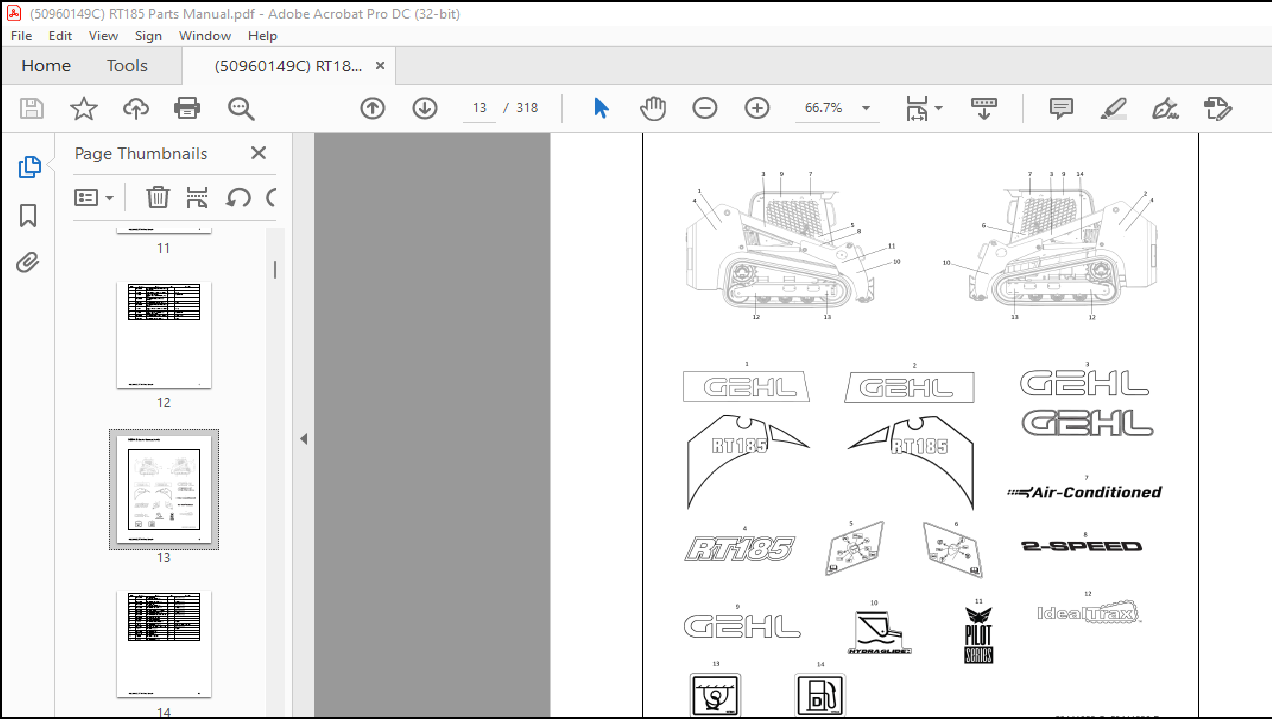Rotate page counterclockwise in thumbnails toolbar
1275x719 pixels.
click(x=238, y=197)
